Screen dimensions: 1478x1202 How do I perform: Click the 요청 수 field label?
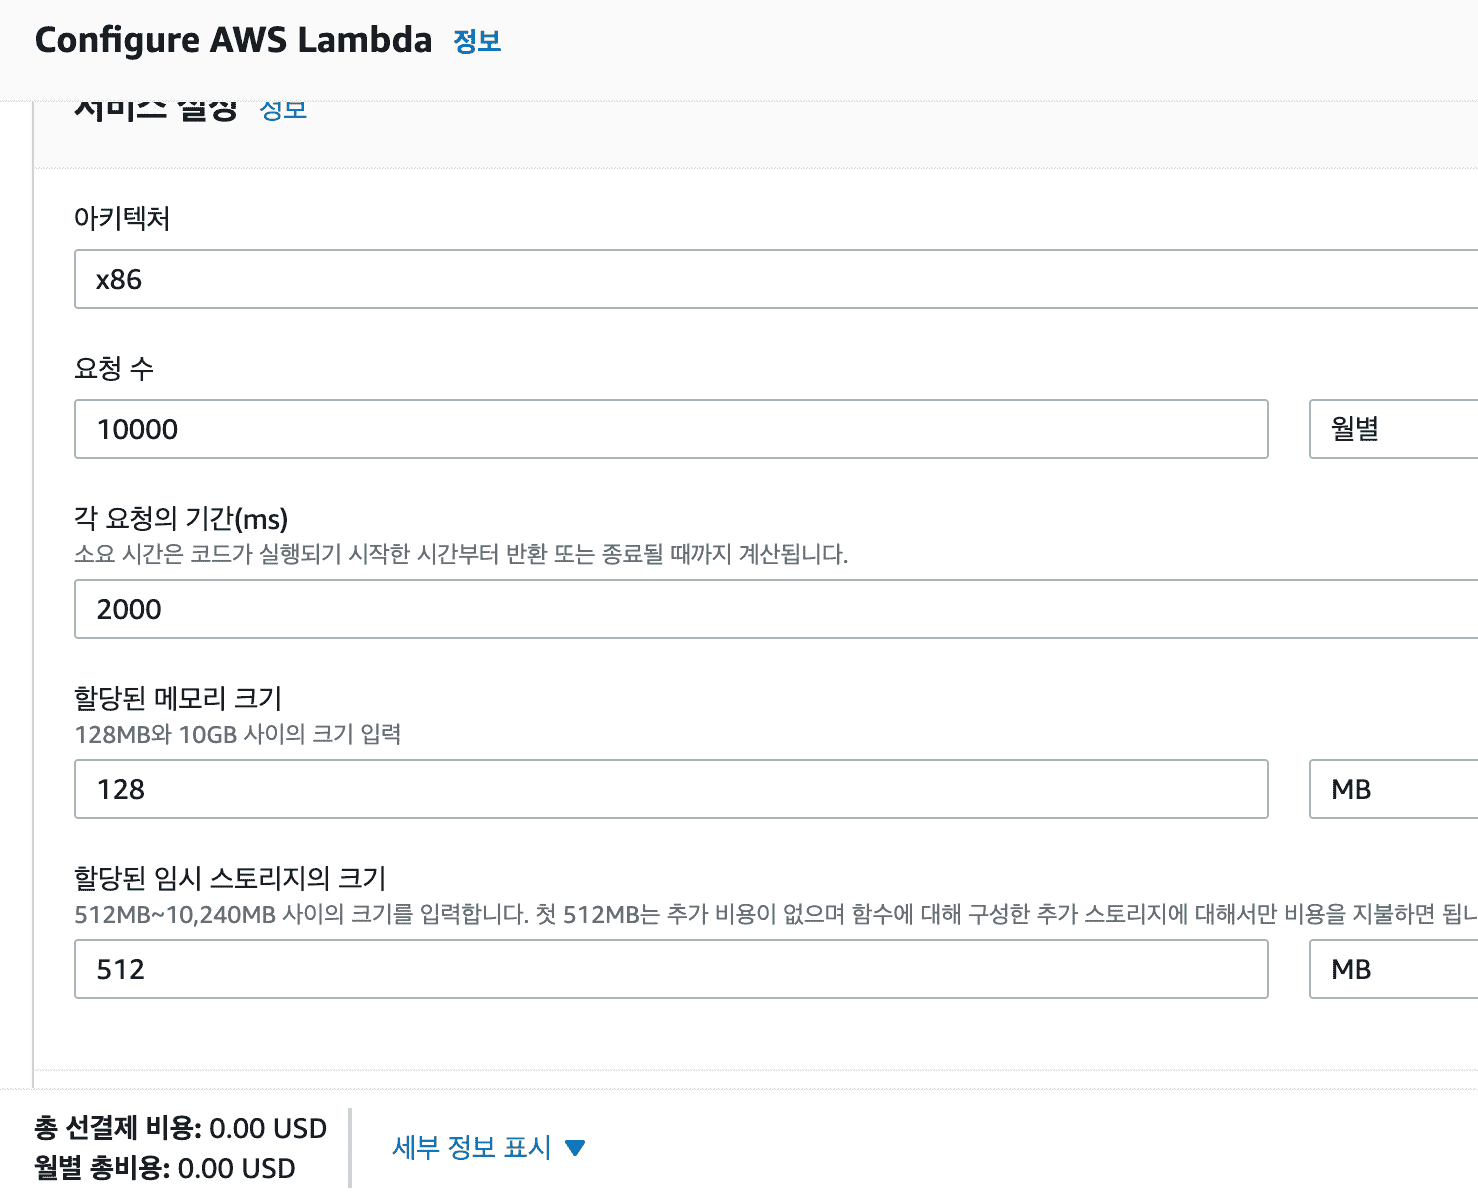[114, 368]
